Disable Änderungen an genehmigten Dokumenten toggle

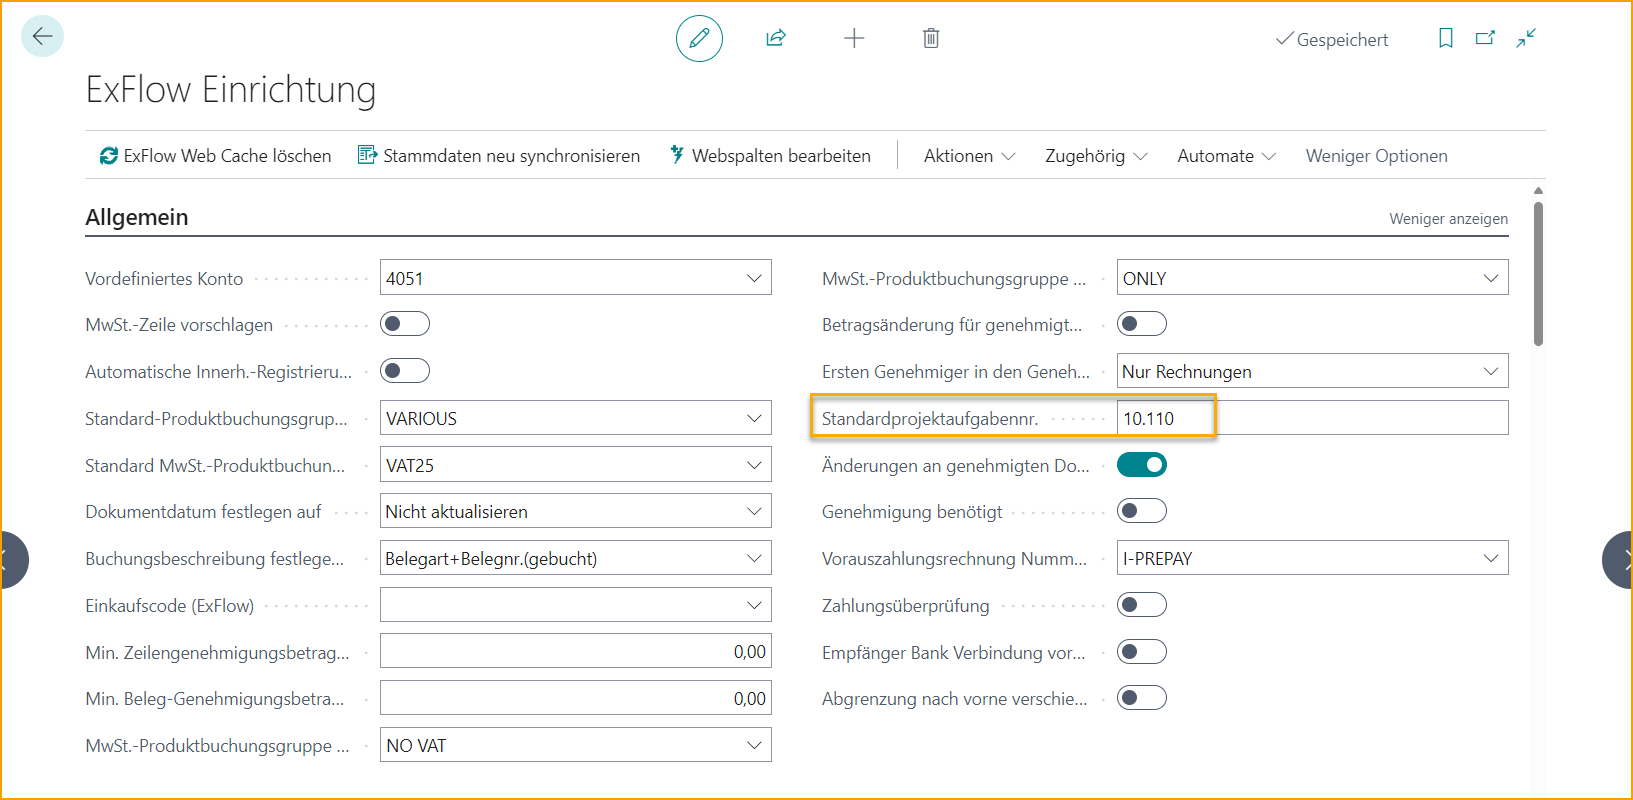coord(1142,465)
